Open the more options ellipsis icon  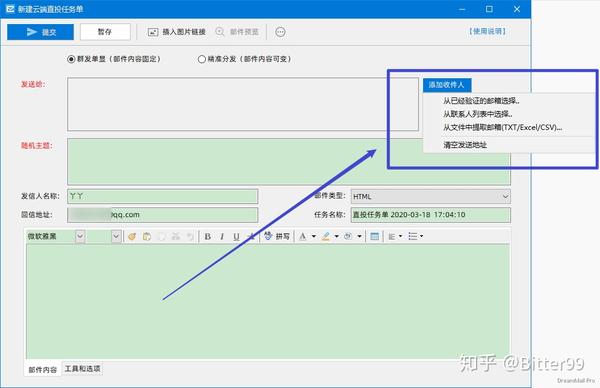click(x=280, y=32)
